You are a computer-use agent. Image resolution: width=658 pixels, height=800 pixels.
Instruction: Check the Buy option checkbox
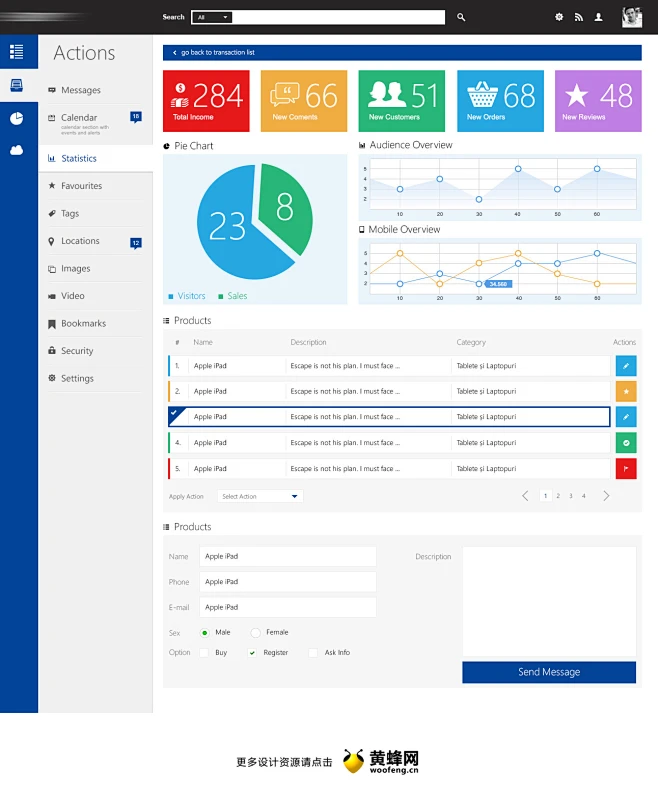pos(204,653)
